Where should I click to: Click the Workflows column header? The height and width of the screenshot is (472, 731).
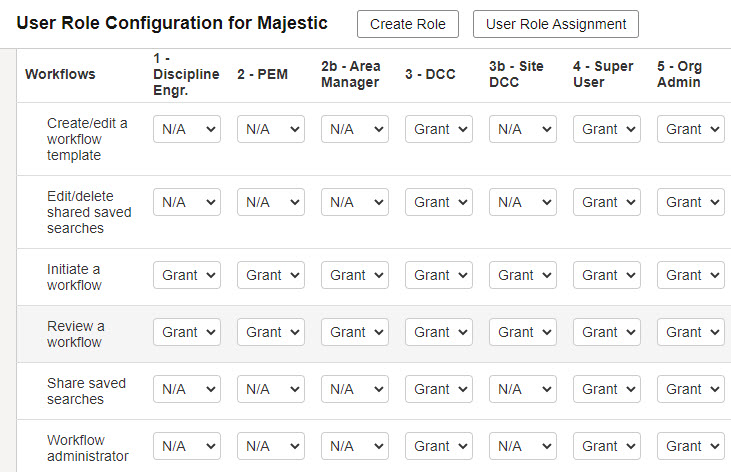pyautogui.click(x=60, y=74)
